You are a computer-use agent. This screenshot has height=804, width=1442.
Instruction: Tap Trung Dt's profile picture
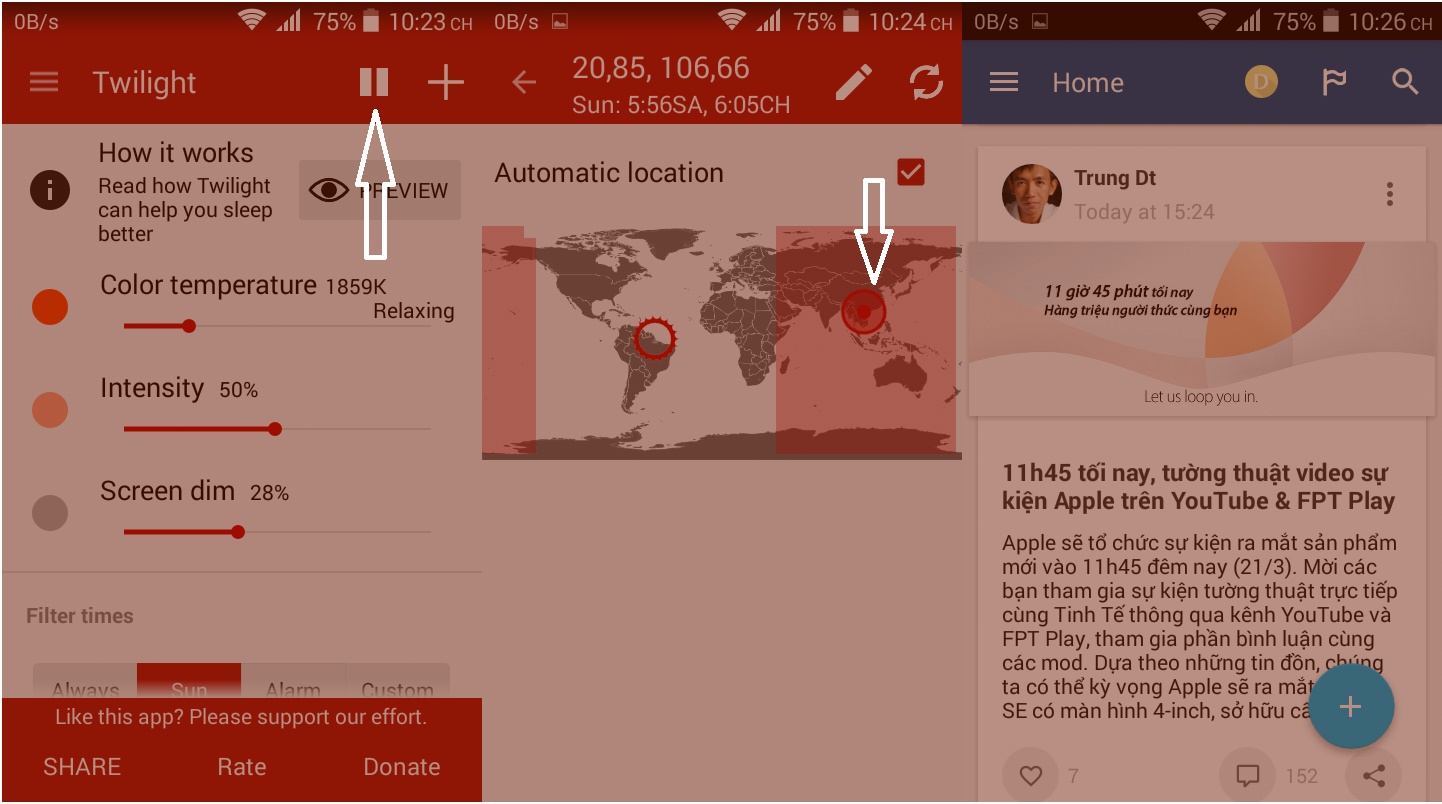coord(1032,194)
